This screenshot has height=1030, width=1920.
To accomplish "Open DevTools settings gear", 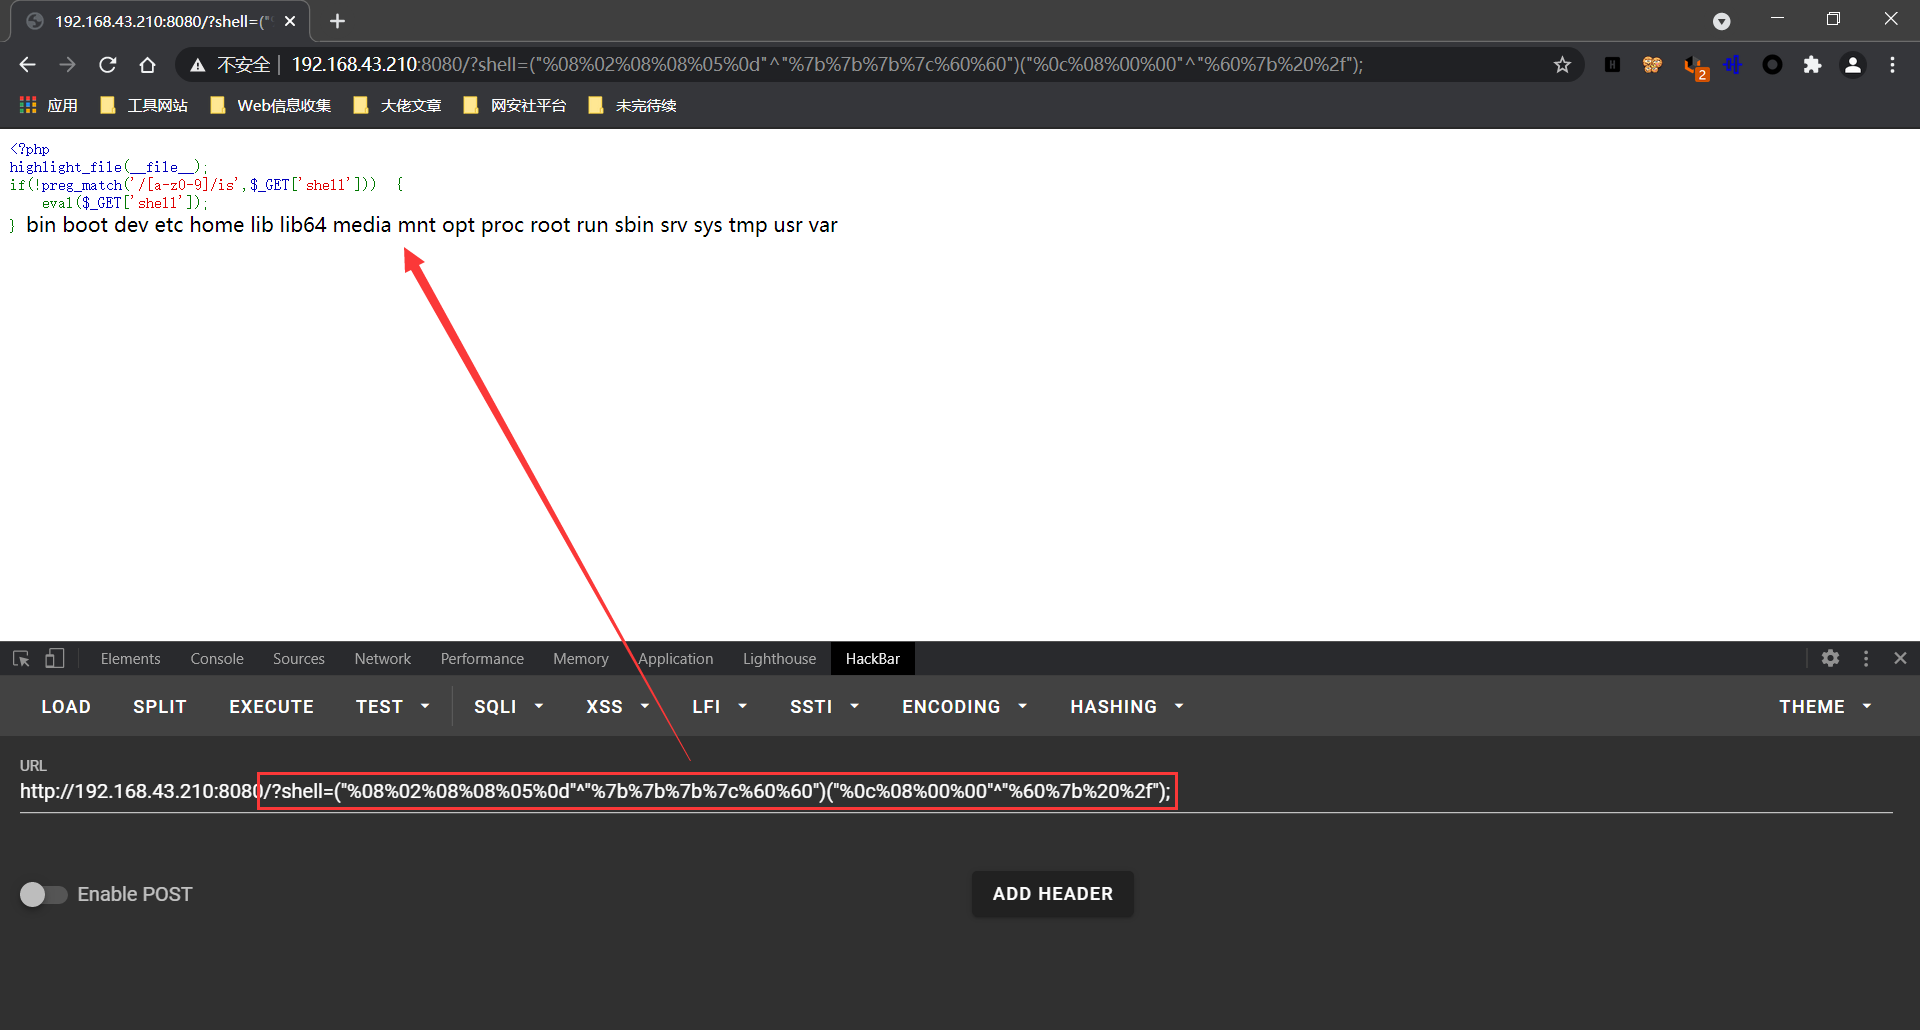I will point(1830,658).
